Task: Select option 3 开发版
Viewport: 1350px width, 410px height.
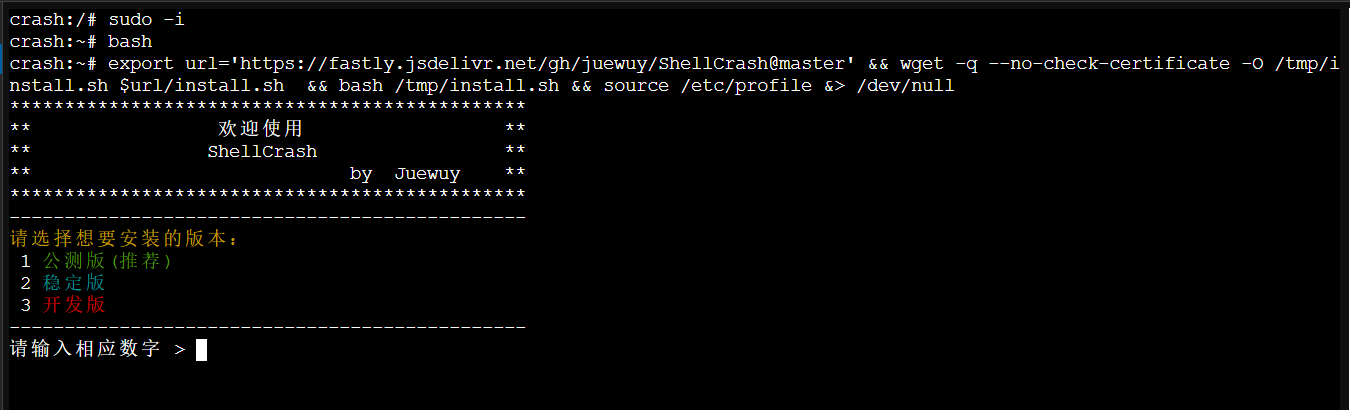Action: [x=63, y=305]
